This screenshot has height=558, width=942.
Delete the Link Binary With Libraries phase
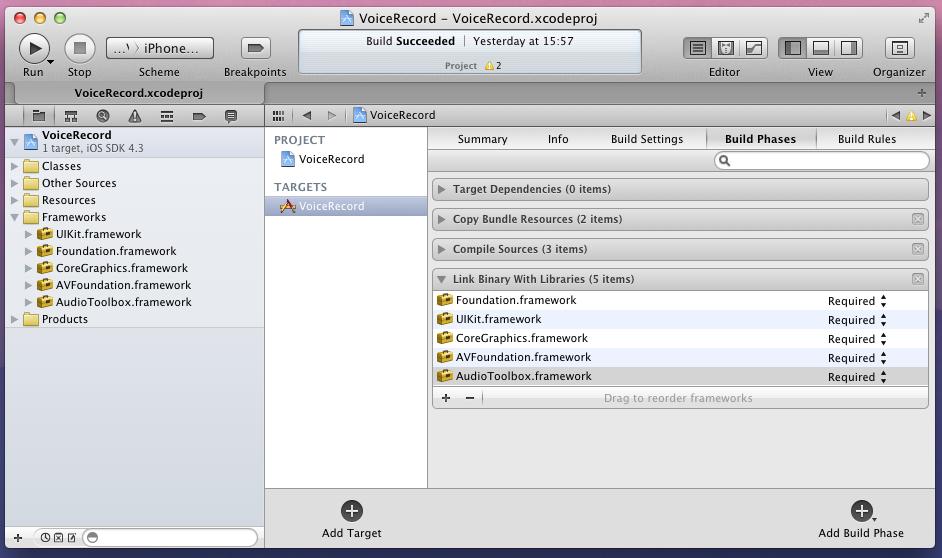pos(918,279)
